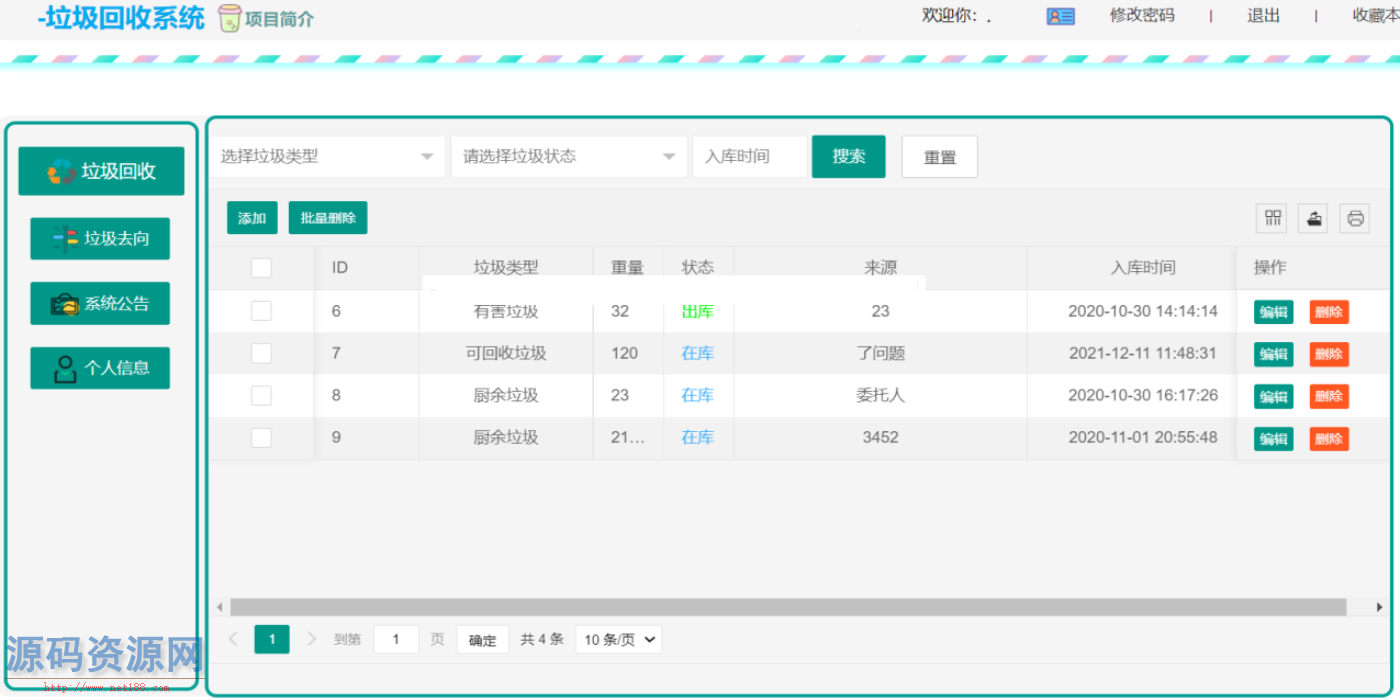Image resolution: width=1400 pixels, height=700 pixels.
Task: Click the 入库时间 date input field
Action: click(x=749, y=157)
